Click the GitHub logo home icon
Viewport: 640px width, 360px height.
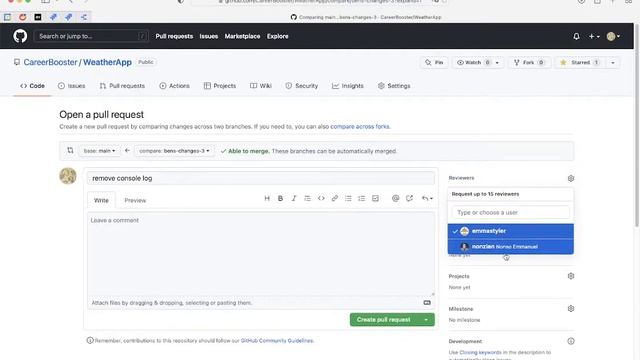20,36
